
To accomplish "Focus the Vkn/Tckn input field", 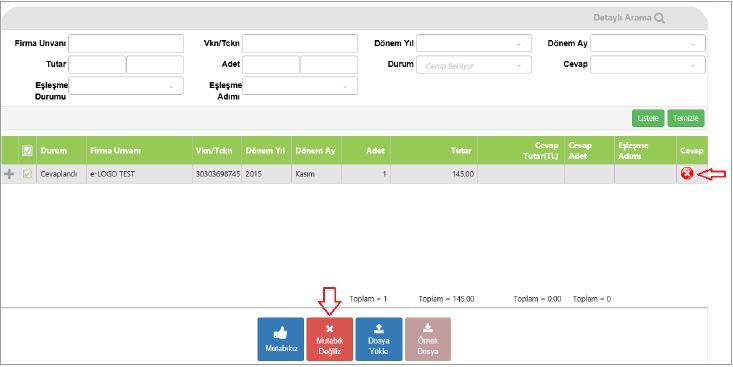I will pyautogui.click(x=300, y=43).
